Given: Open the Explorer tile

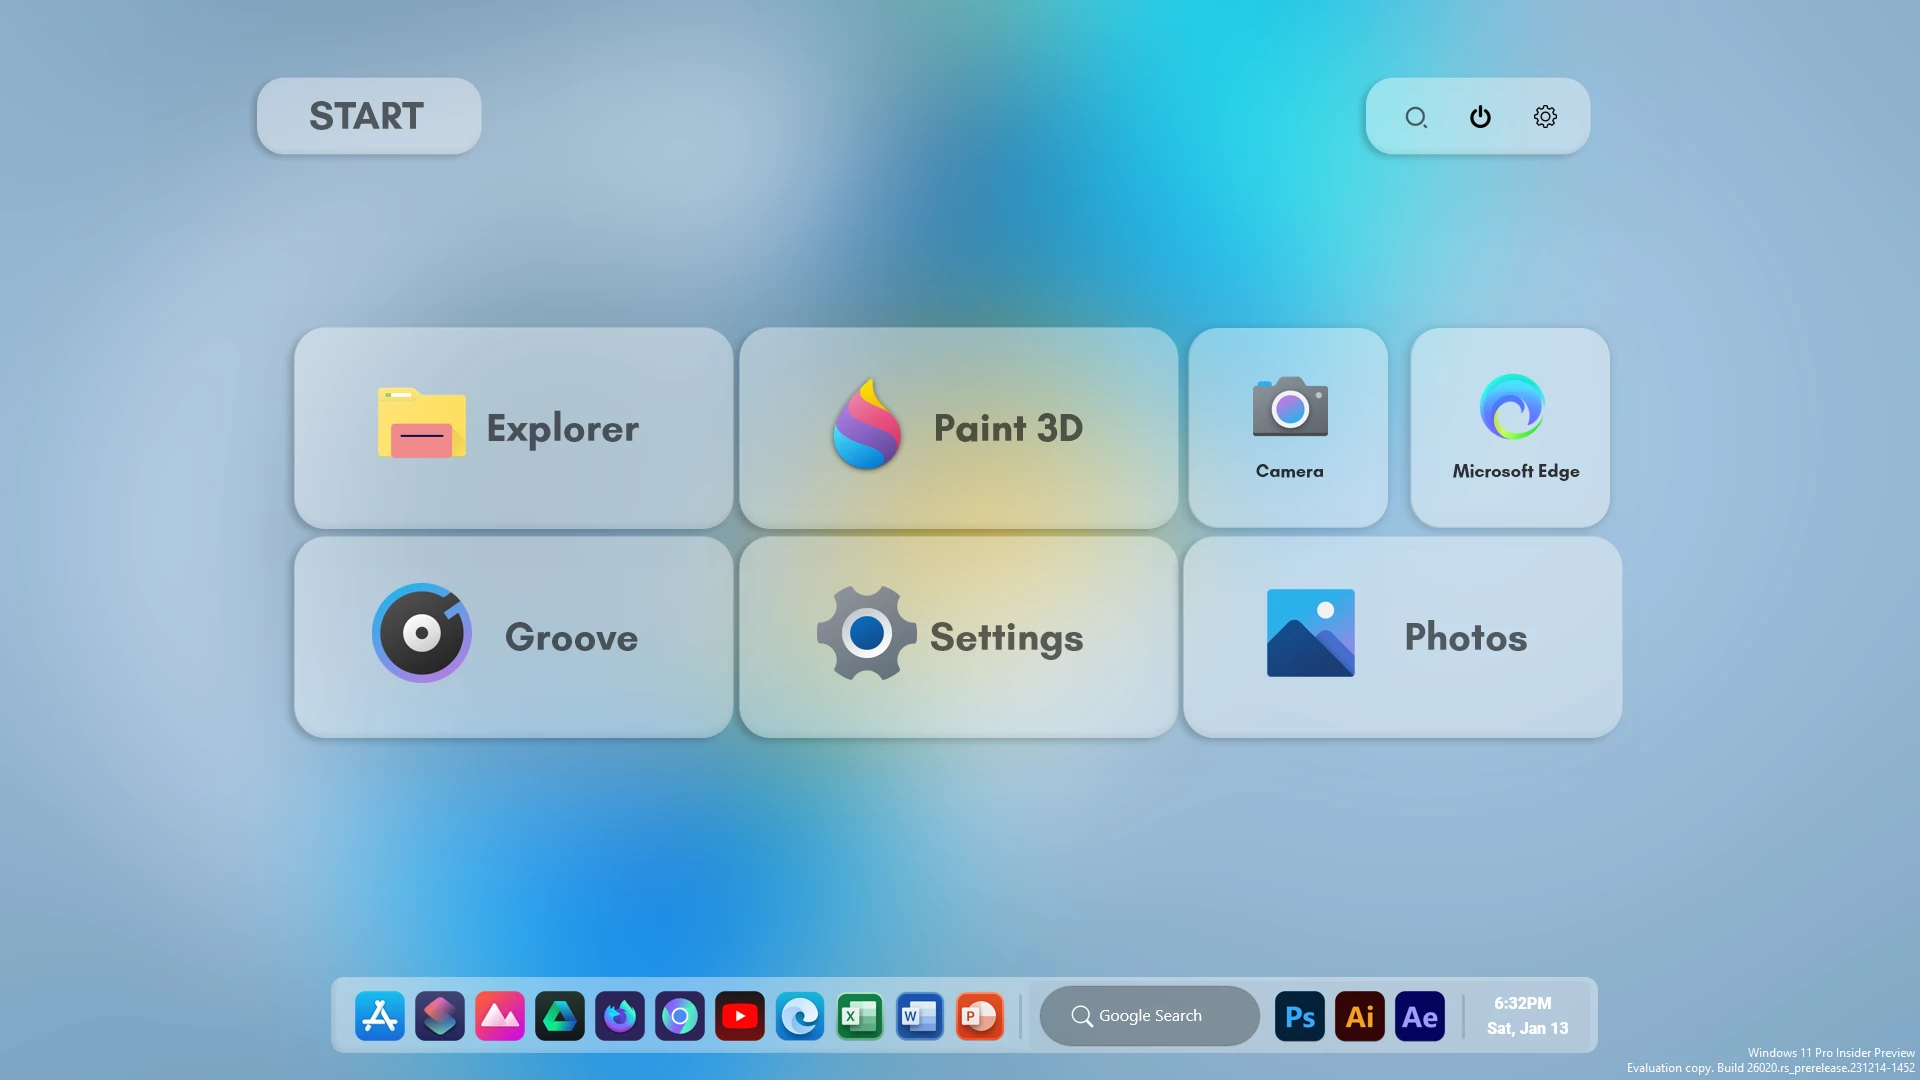Looking at the screenshot, I should point(514,428).
